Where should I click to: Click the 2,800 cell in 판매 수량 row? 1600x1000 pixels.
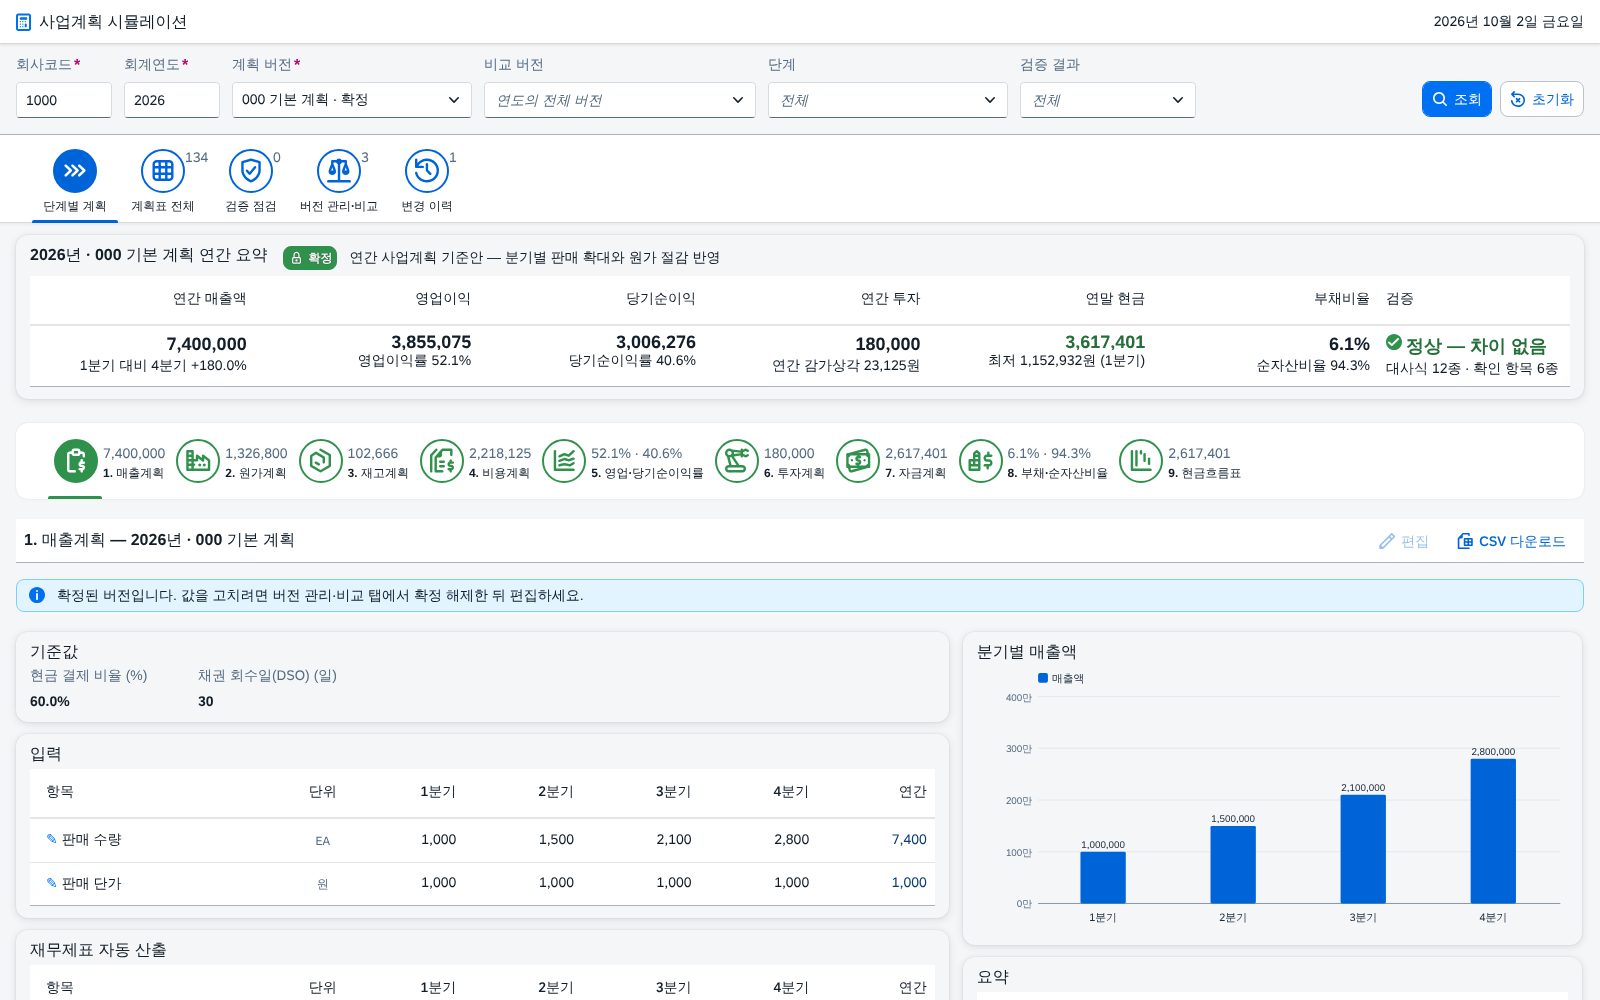pyautogui.click(x=791, y=840)
